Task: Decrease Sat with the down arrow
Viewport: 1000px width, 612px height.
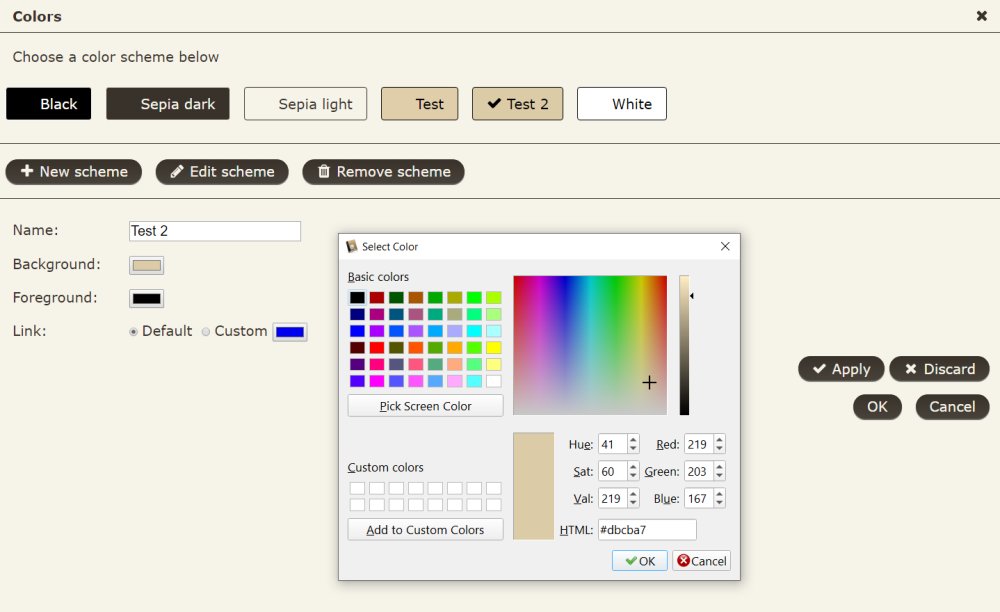Action: click(633, 476)
